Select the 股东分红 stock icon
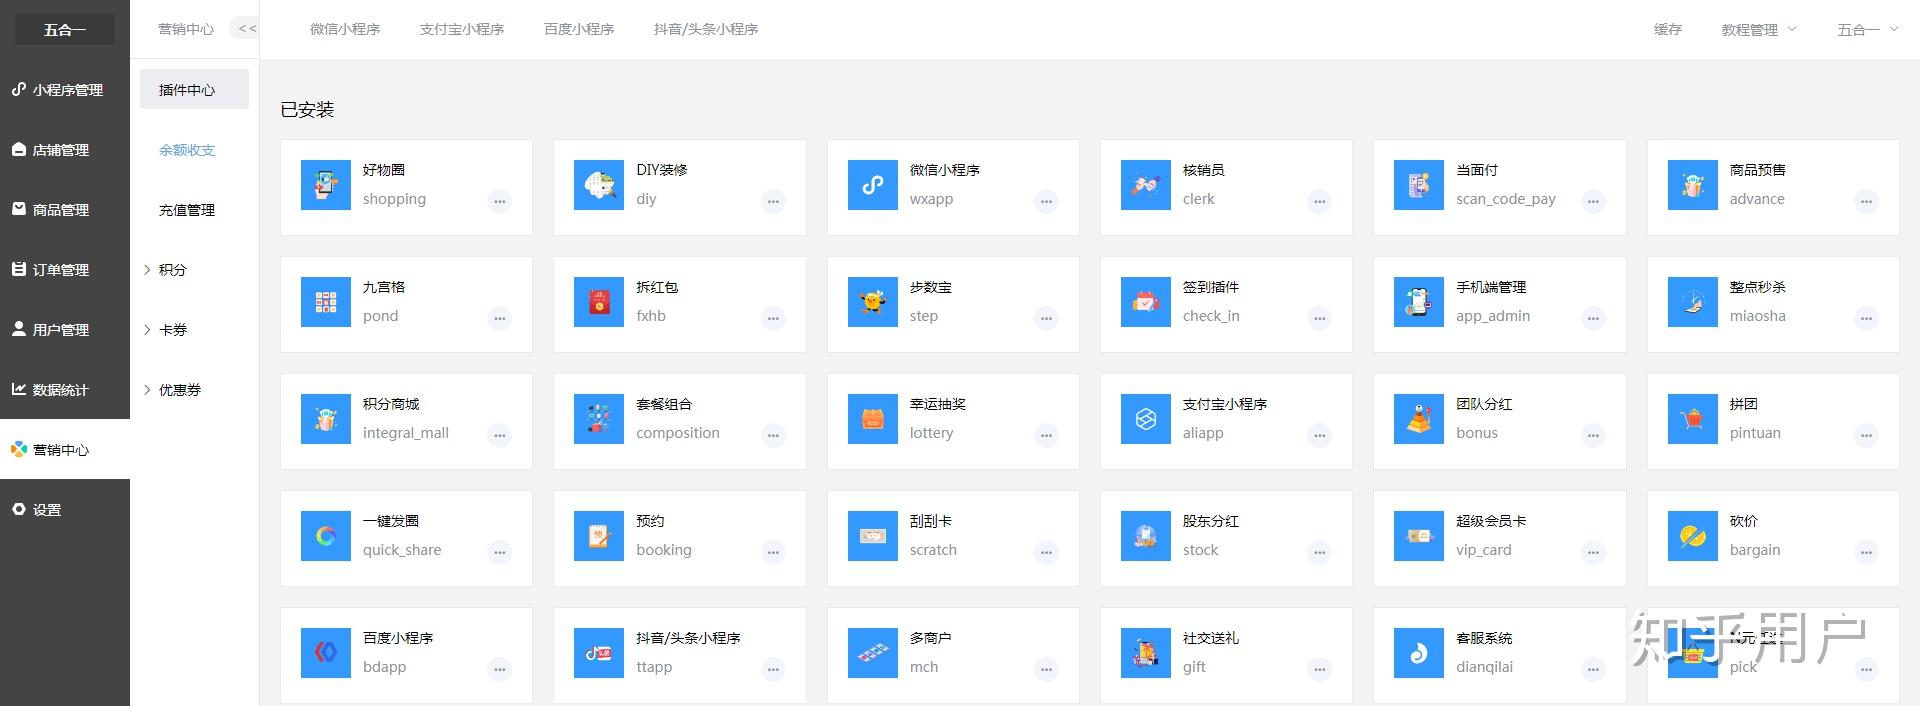This screenshot has height=706, width=1920. (1146, 536)
